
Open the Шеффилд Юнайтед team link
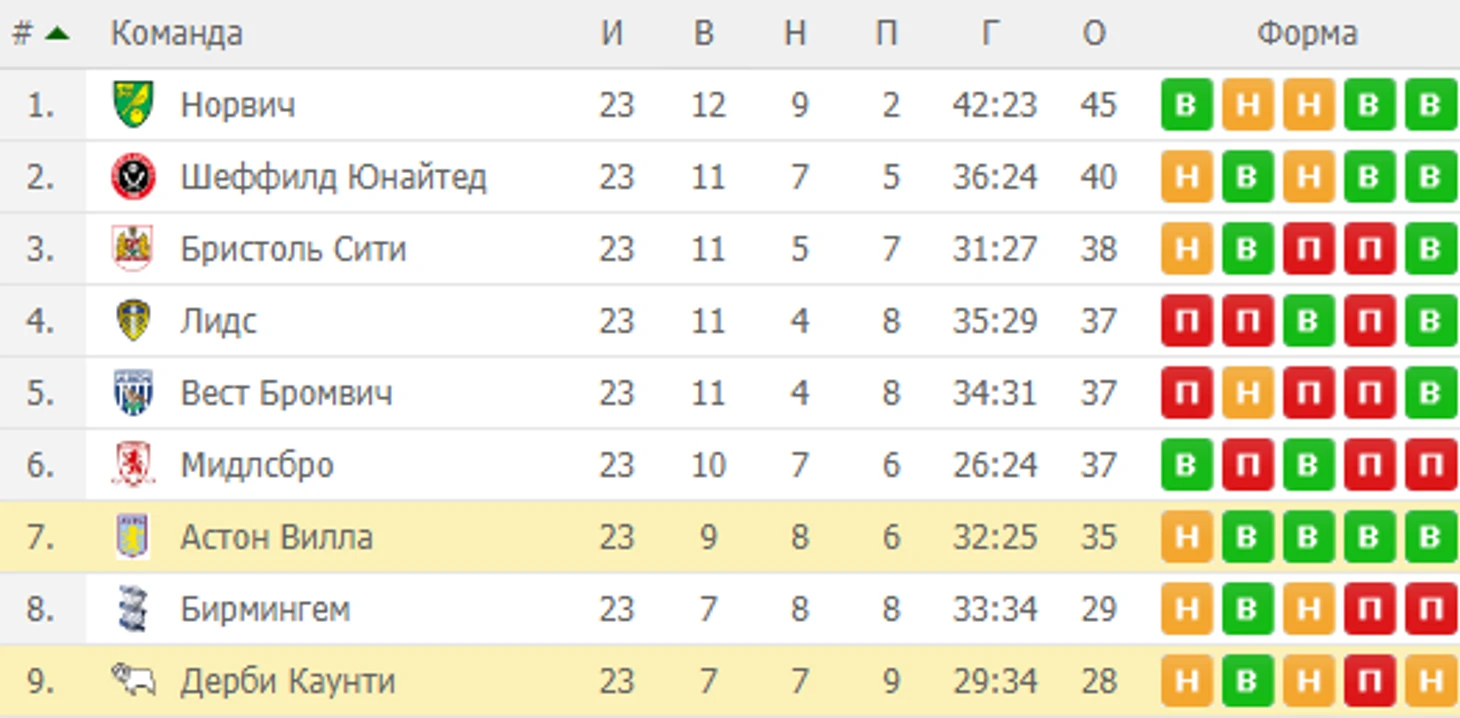click(333, 177)
